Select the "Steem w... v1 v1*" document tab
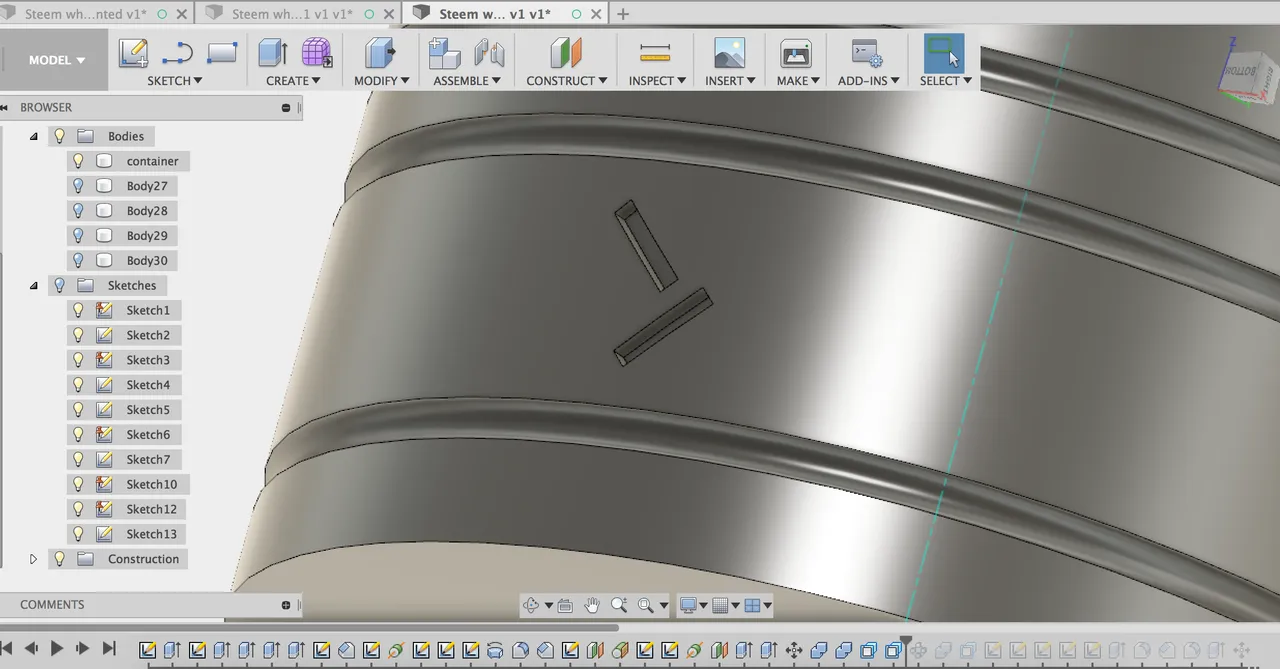 click(x=495, y=14)
